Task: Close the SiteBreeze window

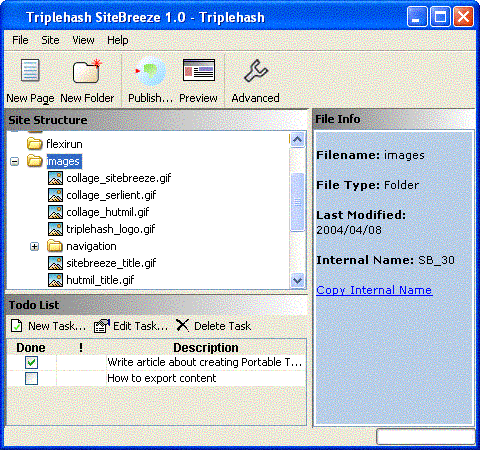Action: tap(463, 16)
